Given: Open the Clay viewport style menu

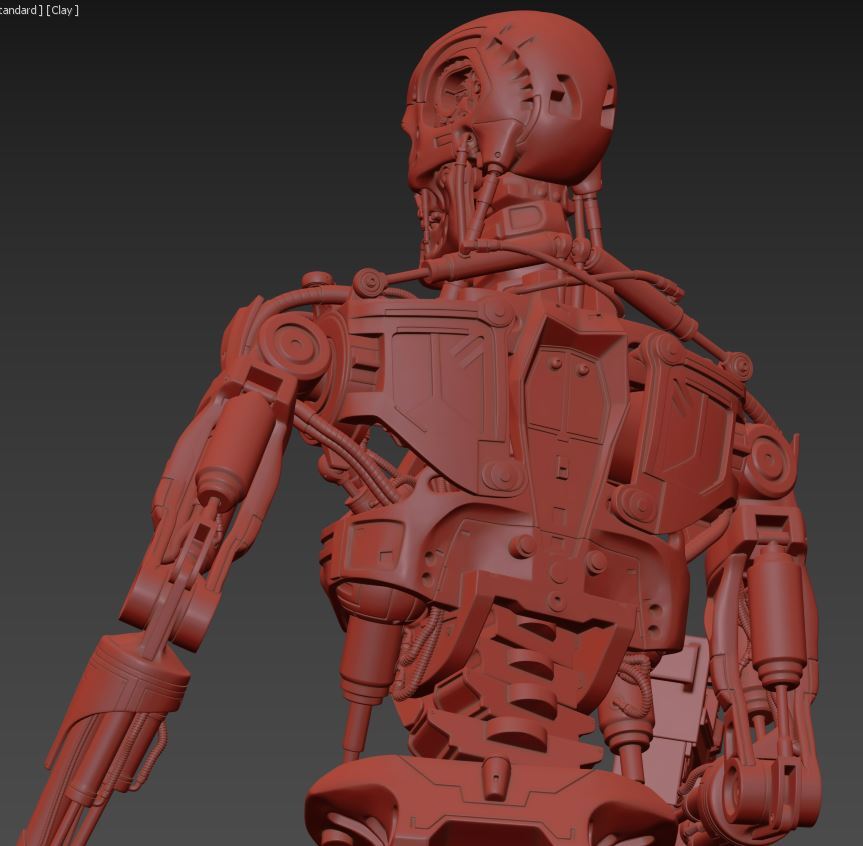Looking at the screenshot, I should pos(62,10).
